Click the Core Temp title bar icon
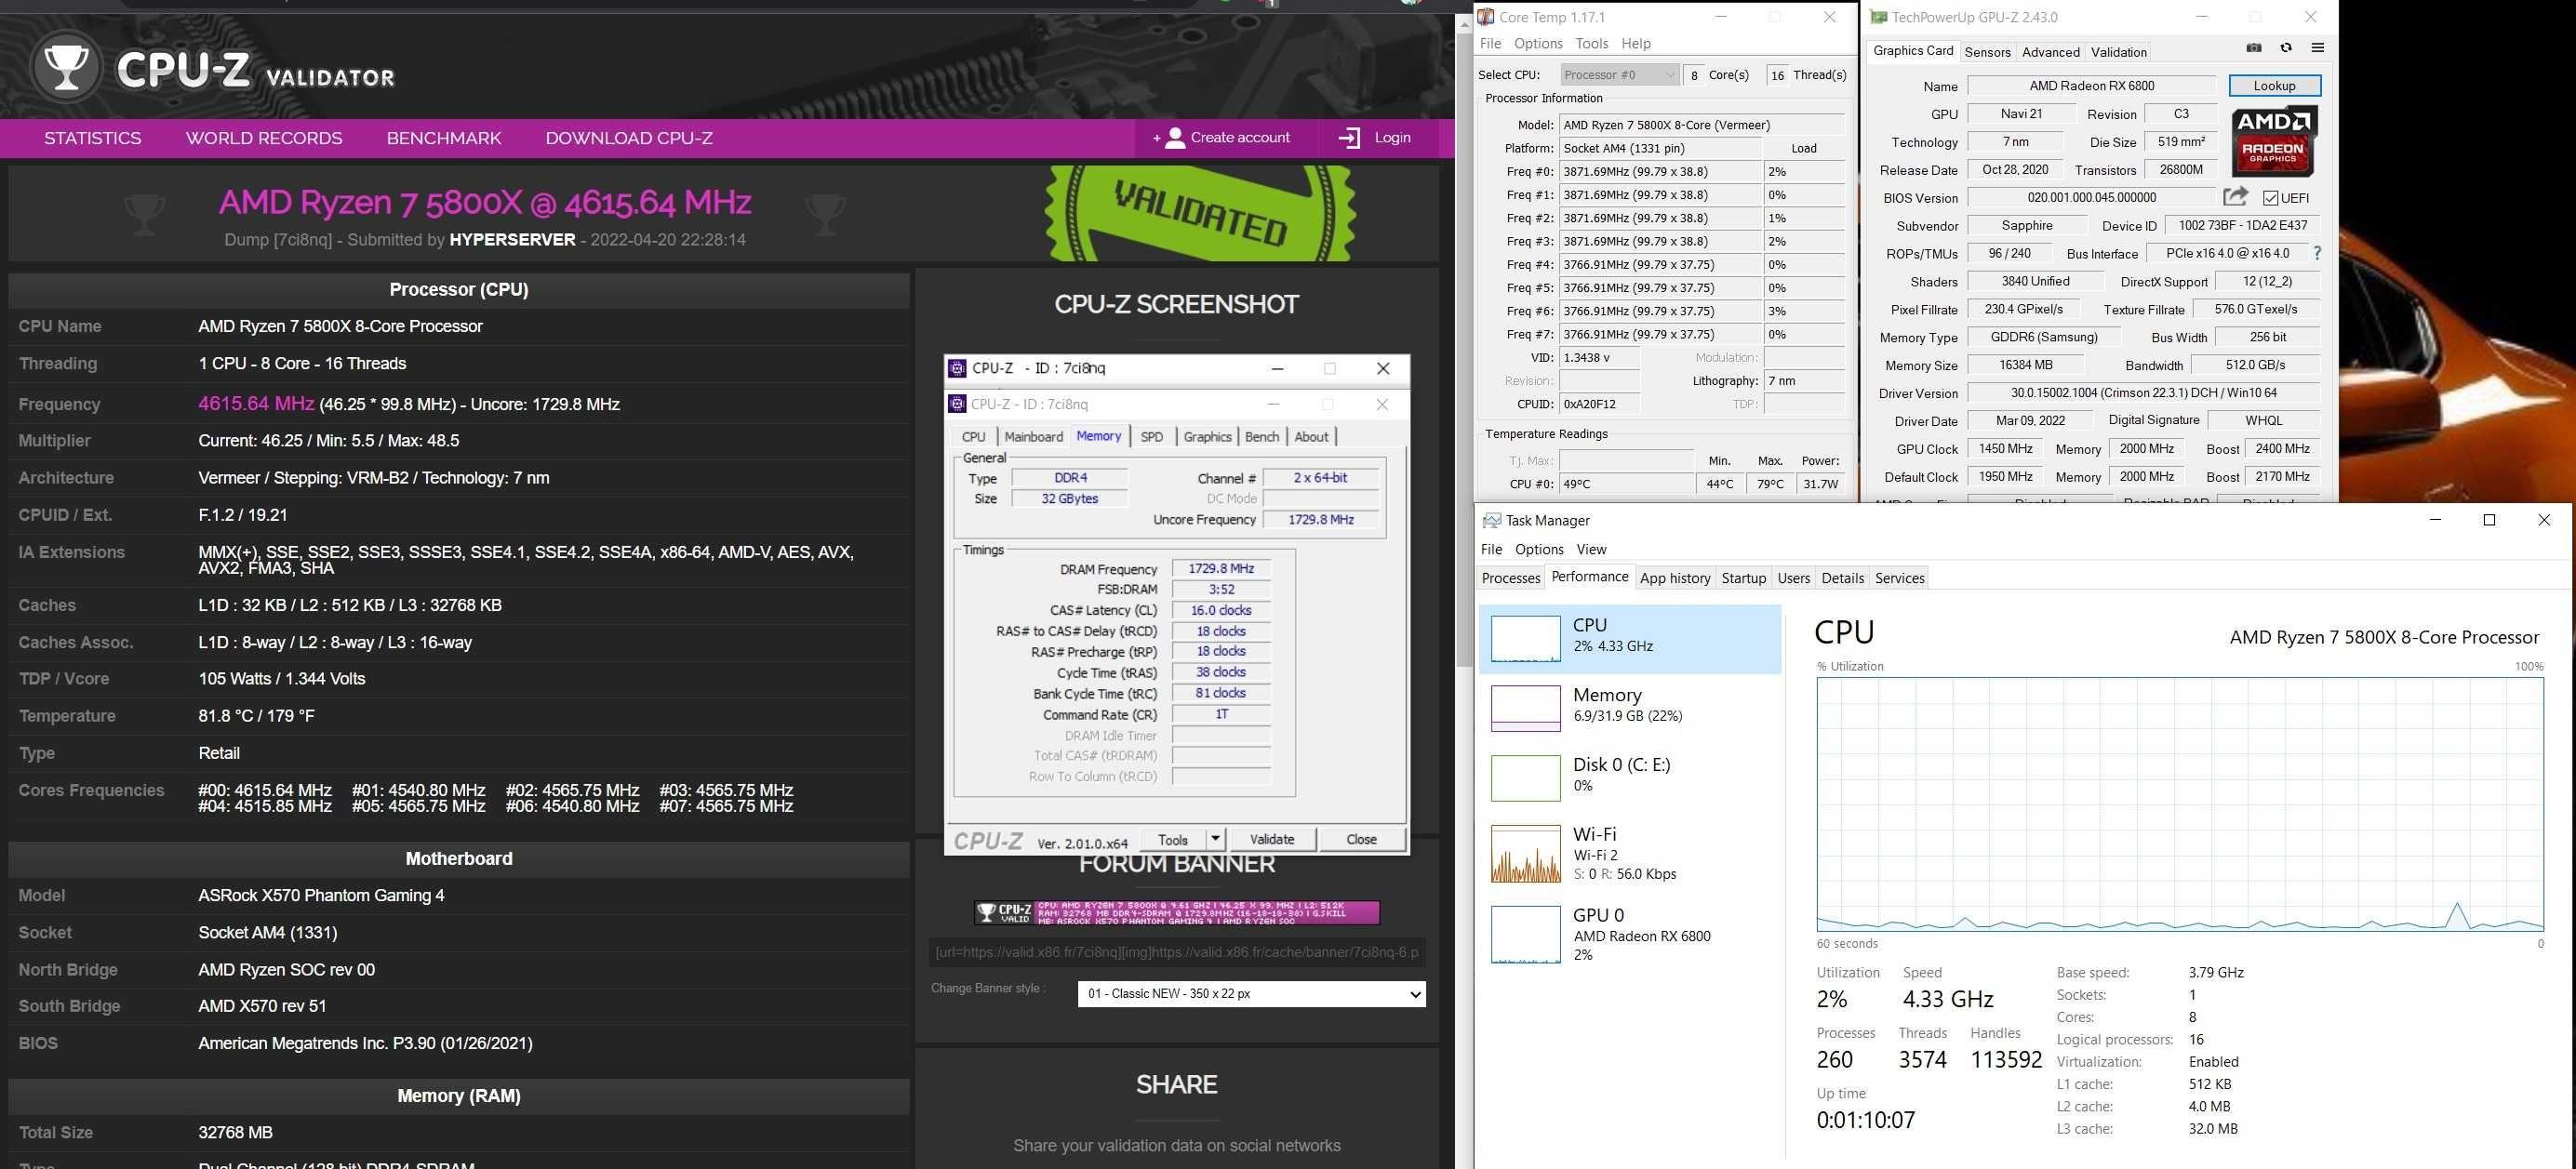The height and width of the screenshot is (1169, 2576). point(1486,17)
